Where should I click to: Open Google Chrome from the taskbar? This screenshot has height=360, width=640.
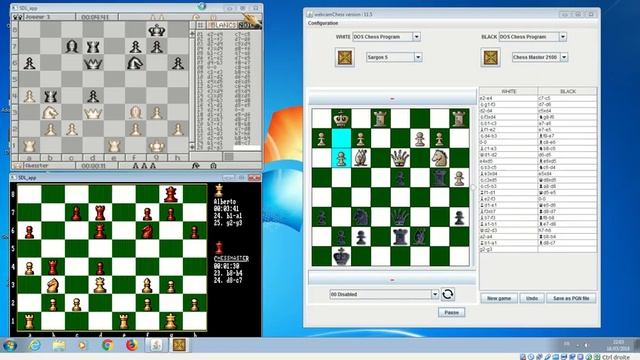coord(108,345)
